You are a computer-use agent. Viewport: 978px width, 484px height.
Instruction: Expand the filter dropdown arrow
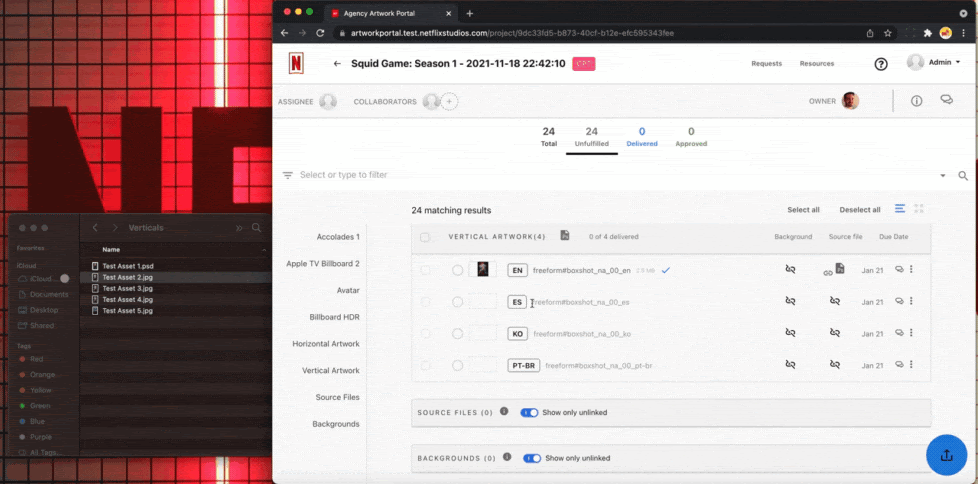[942, 175]
